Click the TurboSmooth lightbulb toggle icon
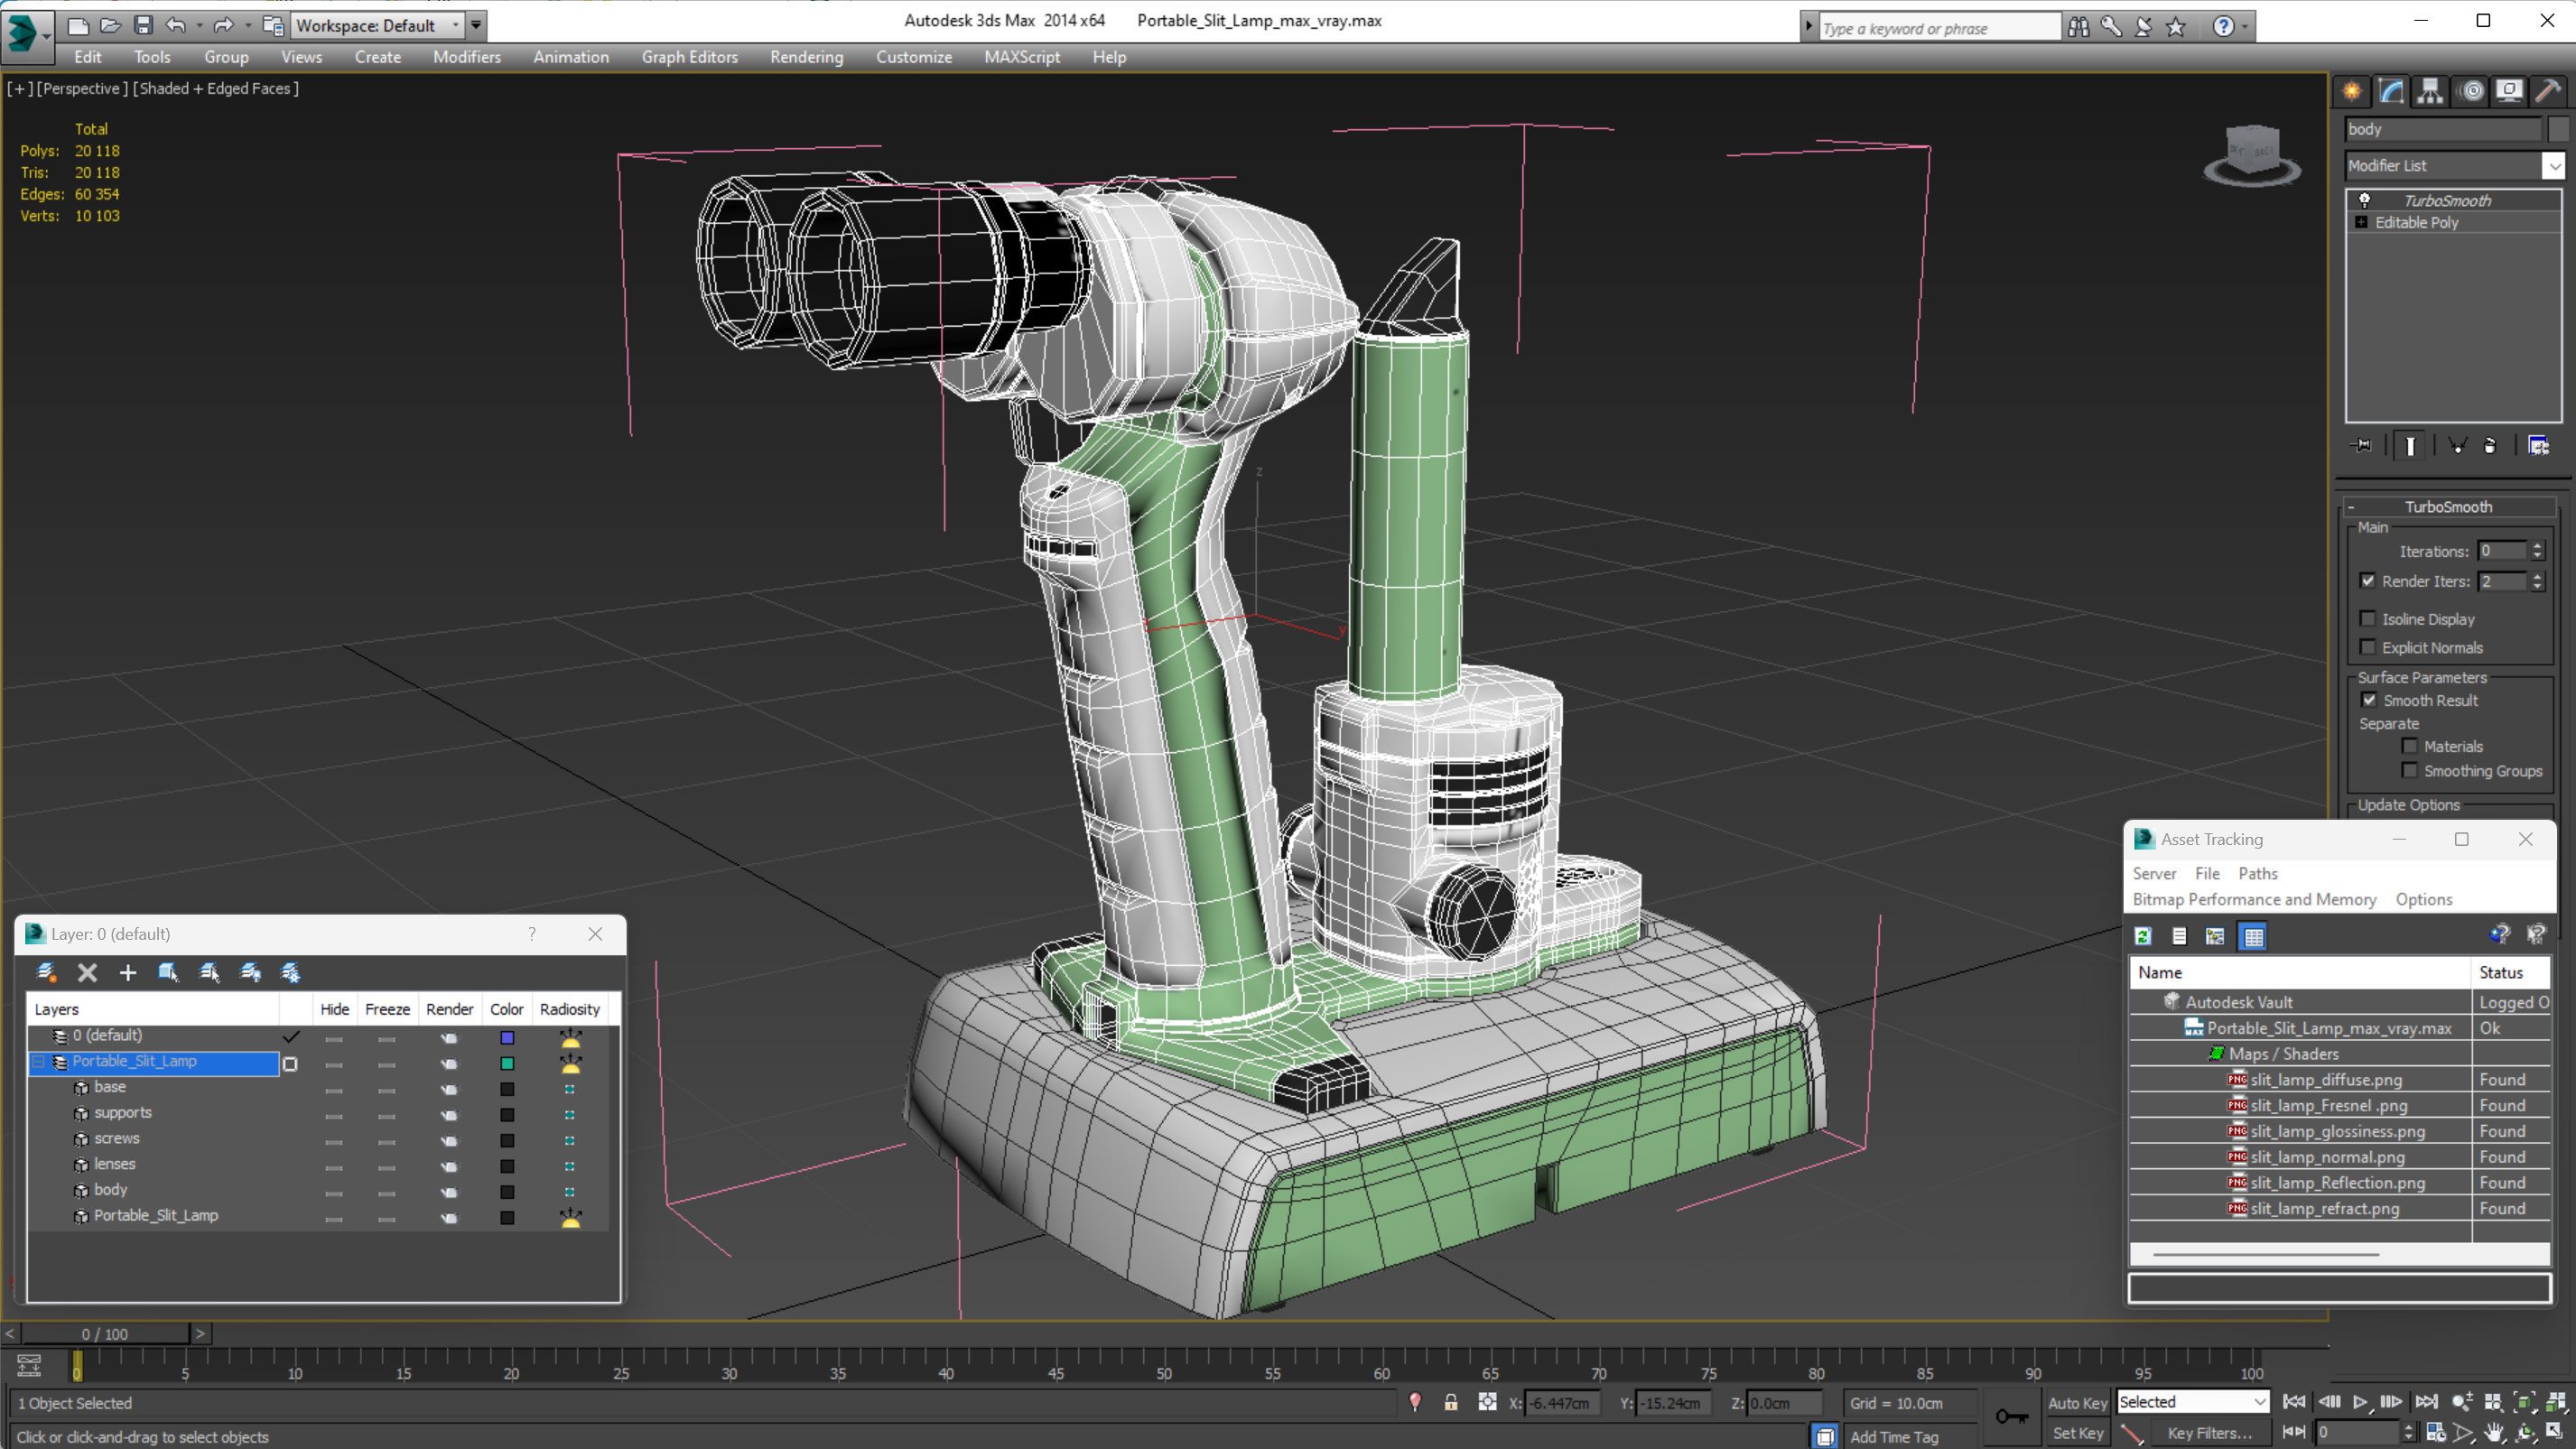The image size is (2576, 1449). [2364, 200]
